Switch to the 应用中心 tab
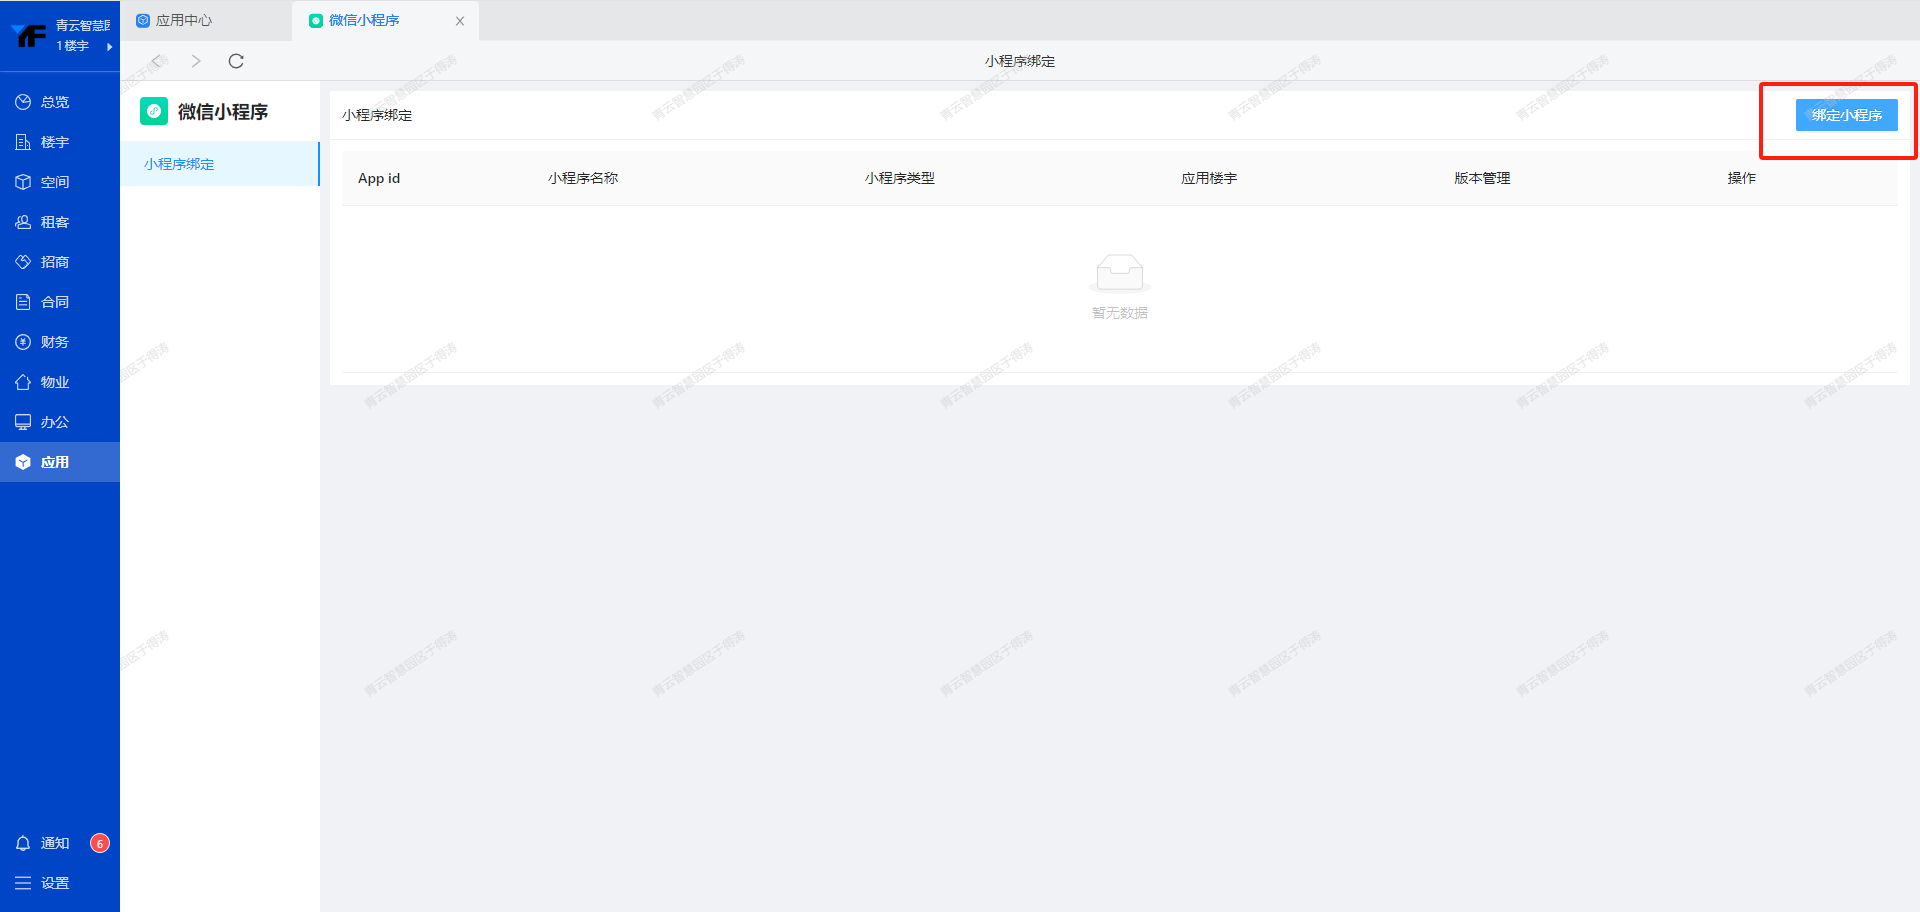Screen dimensions: 1920x912 click(183, 20)
